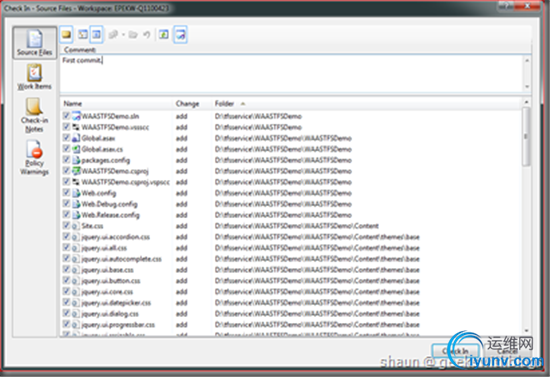Click the Web.config file icon

pos(76,193)
